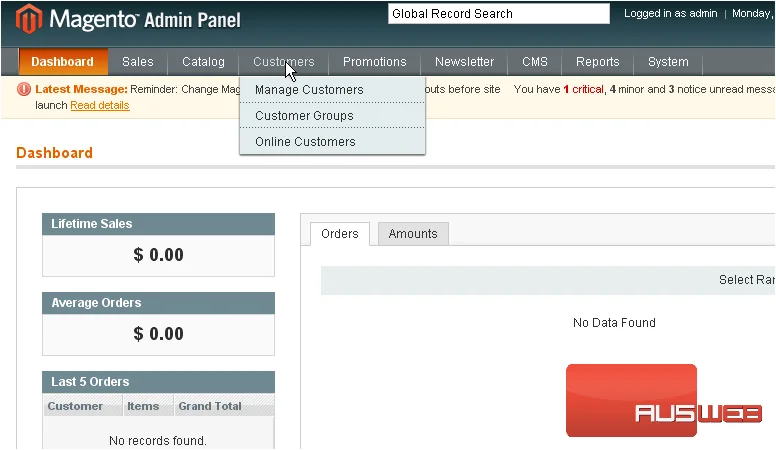The height and width of the screenshot is (450, 776).
Task: Open the Reports menu
Action: (597, 62)
